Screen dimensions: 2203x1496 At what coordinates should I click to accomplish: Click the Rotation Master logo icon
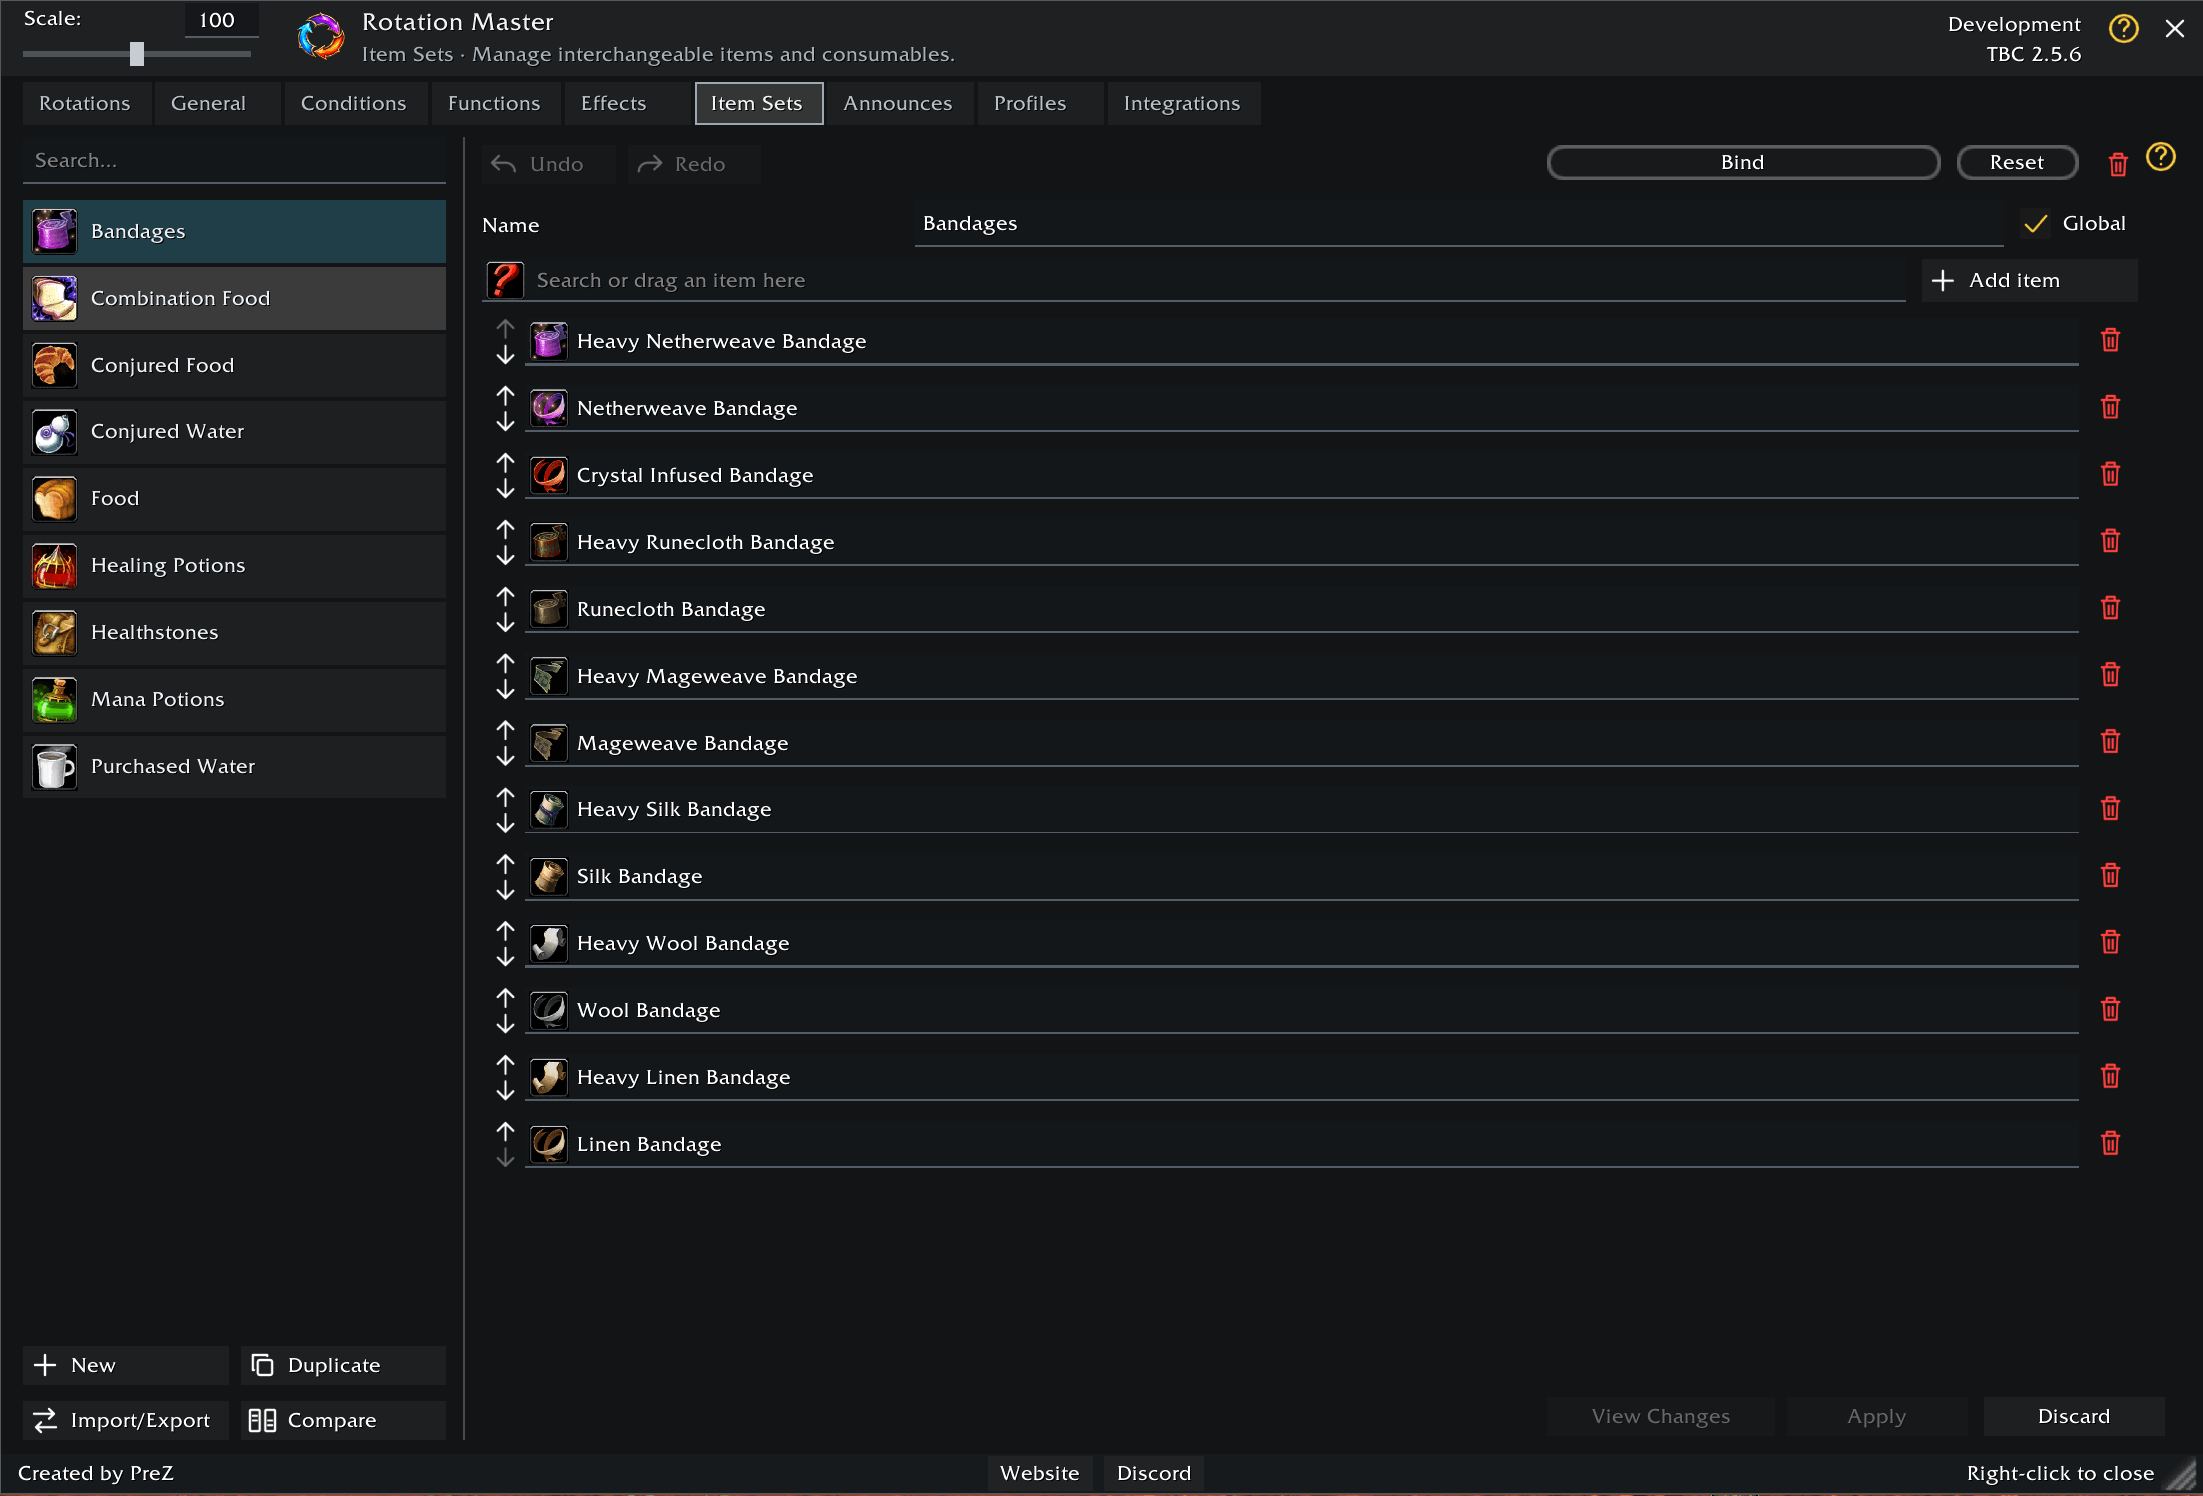click(321, 37)
